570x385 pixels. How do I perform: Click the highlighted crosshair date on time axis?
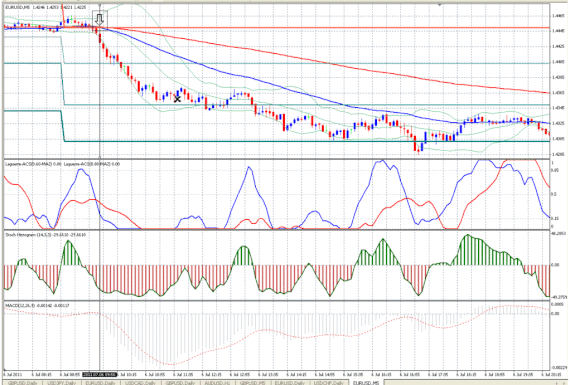pyautogui.click(x=100, y=374)
